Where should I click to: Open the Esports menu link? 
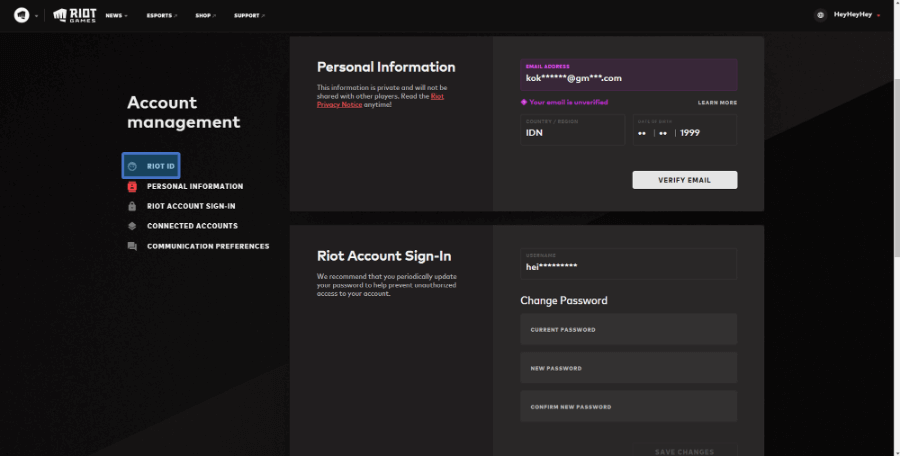(x=162, y=16)
